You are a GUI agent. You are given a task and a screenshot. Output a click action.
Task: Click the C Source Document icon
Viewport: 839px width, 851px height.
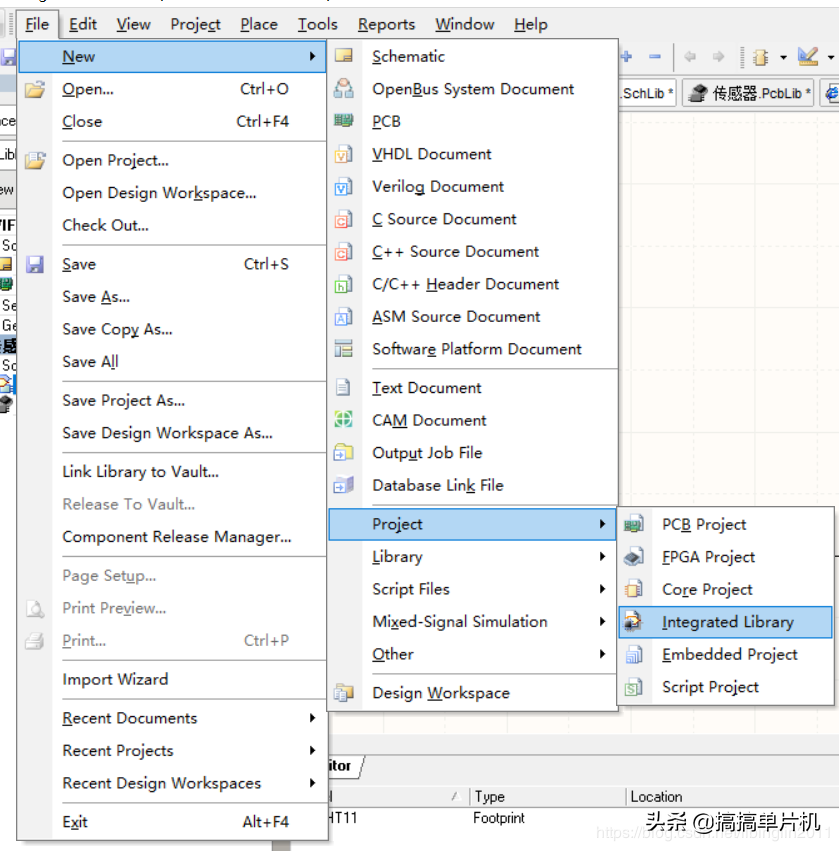(x=344, y=219)
